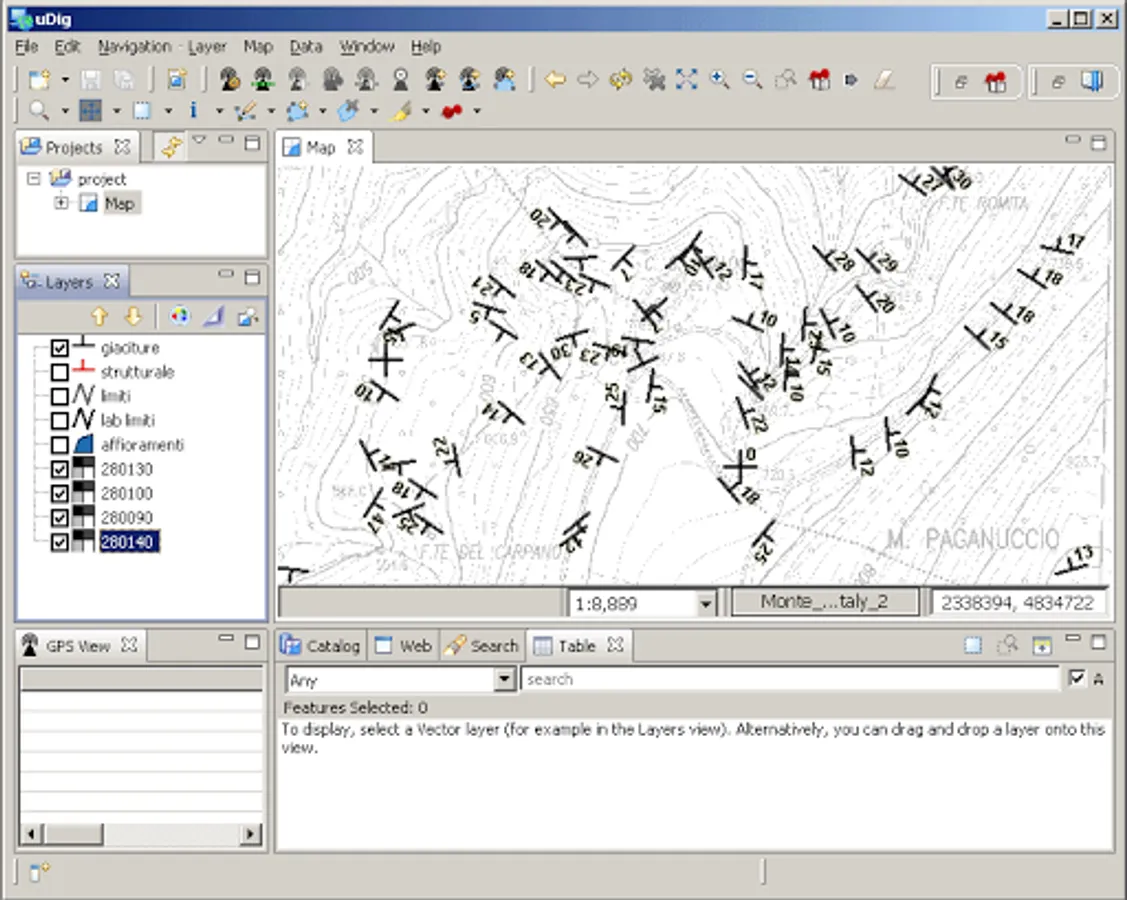Enable the strutturale layer checkbox
Image resolution: width=1127 pixels, height=900 pixels.
[59, 372]
